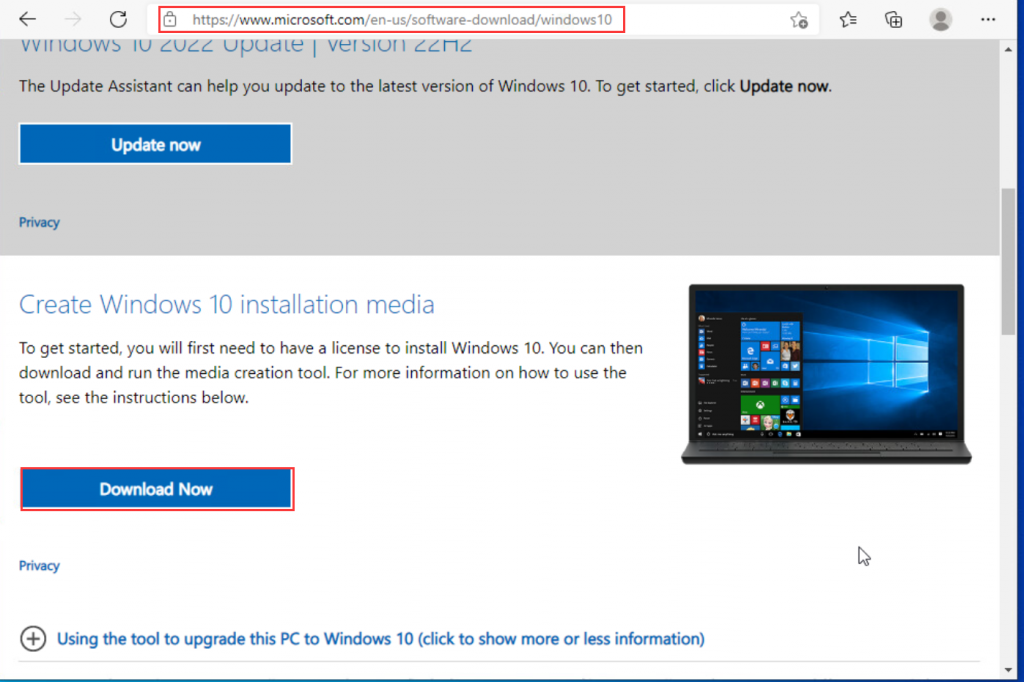Reload the current page

tap(118, 20)
